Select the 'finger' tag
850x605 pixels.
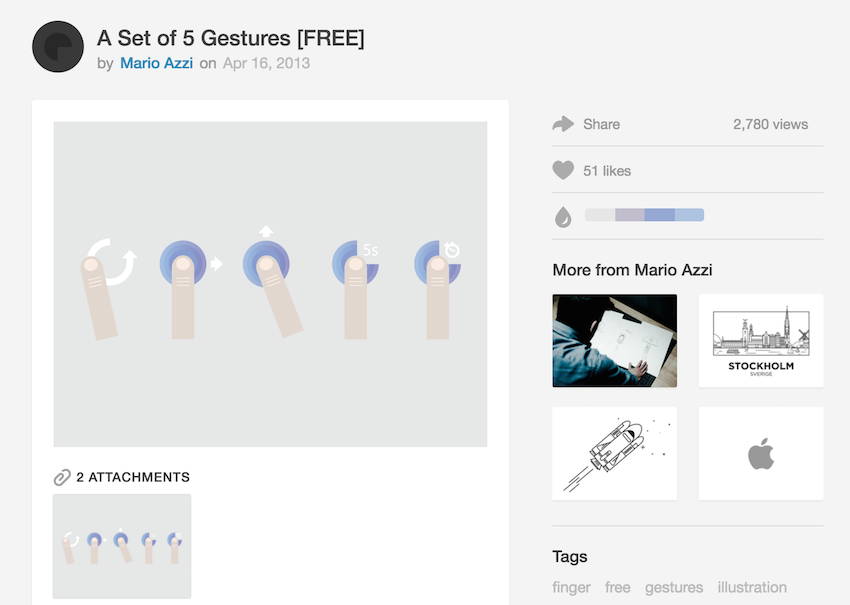click(x=571, y=587)
